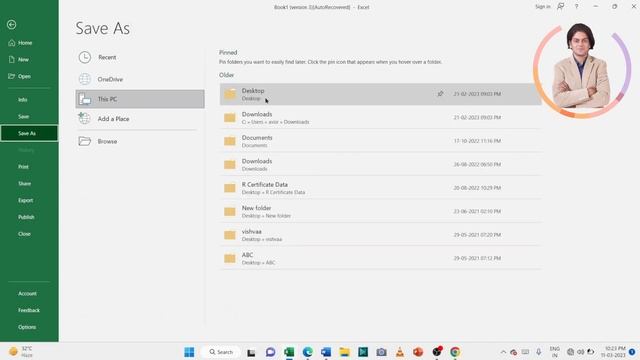Screen dimensions: 640x360
Task: Click the notification badge in the tray
Action: click(x=632, y=352)
